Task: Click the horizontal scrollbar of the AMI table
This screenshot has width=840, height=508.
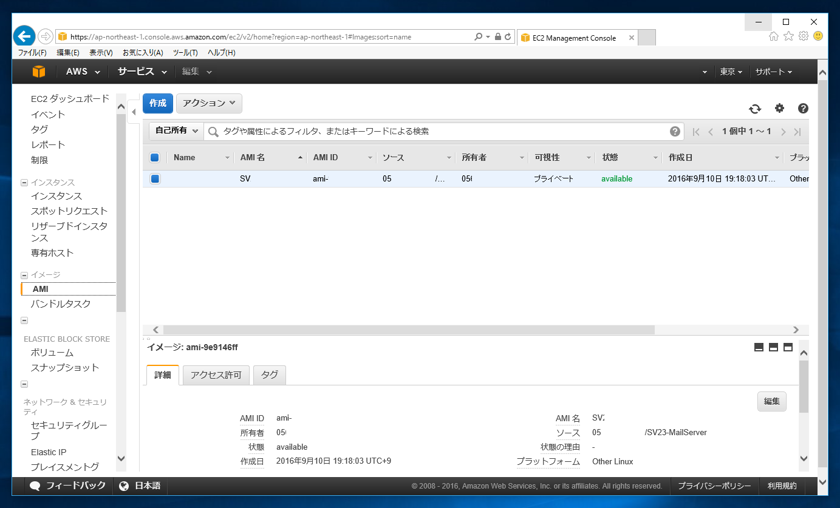Action: click(x=409, y=330)
